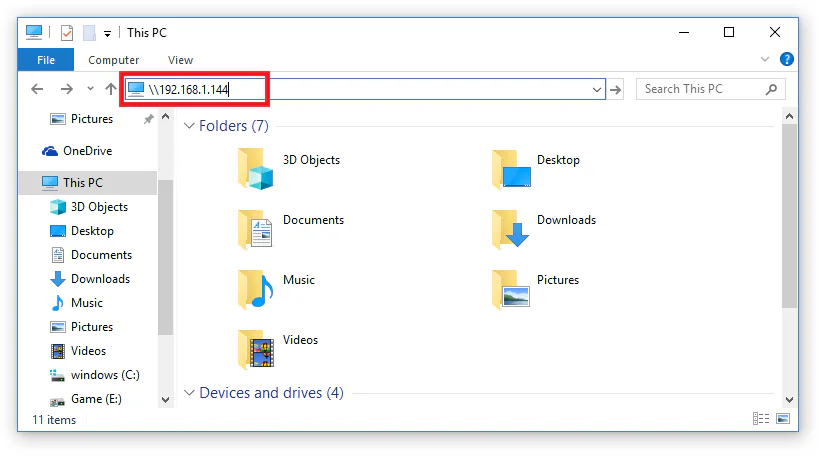Open recent locations dropdown arrow

(90, 89)
